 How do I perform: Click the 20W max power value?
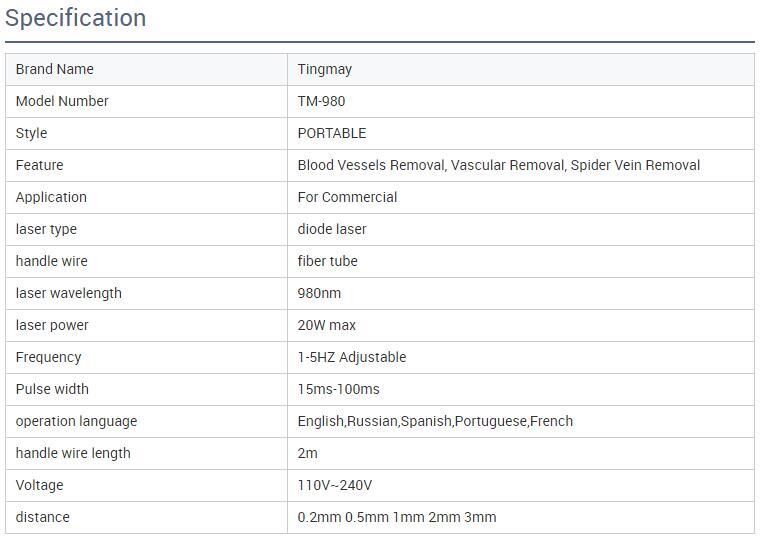pos(327,325)
